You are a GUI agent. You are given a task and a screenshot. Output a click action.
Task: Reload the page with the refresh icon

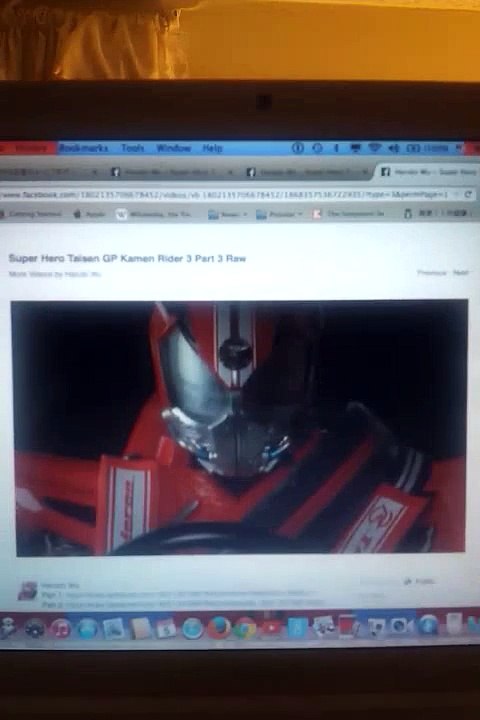(468, 194)
